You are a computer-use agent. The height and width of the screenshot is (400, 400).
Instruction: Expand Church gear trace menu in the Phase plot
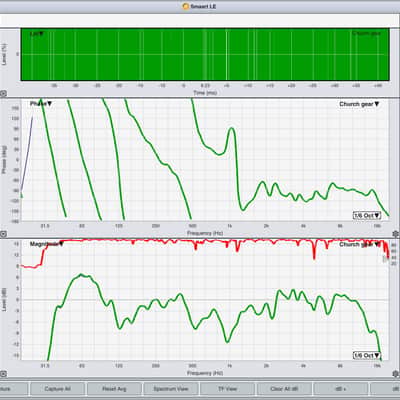coord(359,104)
